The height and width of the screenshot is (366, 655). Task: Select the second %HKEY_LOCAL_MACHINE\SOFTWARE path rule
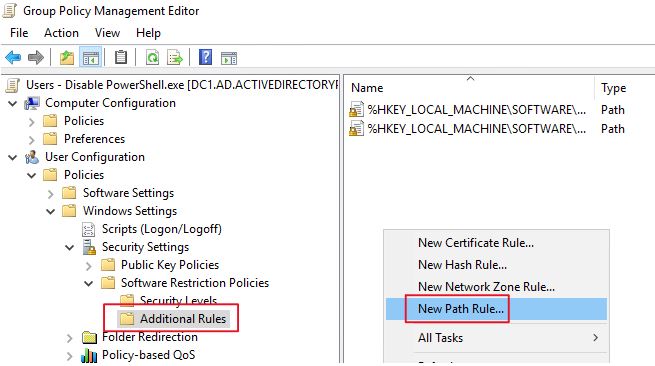click(x=477, y=129)
